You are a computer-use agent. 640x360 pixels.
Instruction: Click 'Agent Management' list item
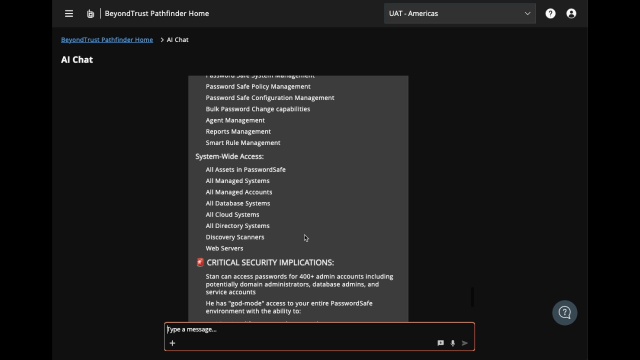click(235, 120)
